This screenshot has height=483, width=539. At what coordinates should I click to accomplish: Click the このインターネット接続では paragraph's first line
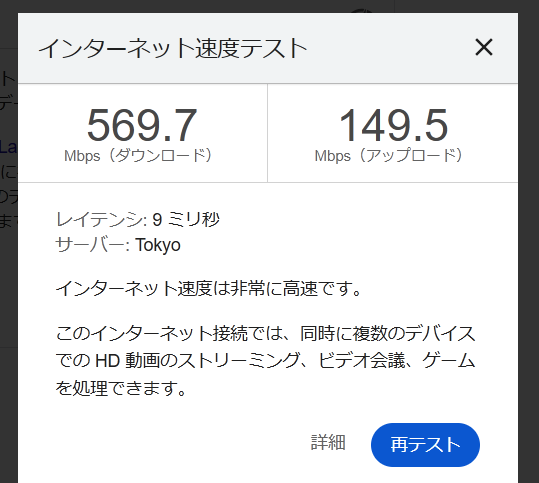tap(265, 333)
